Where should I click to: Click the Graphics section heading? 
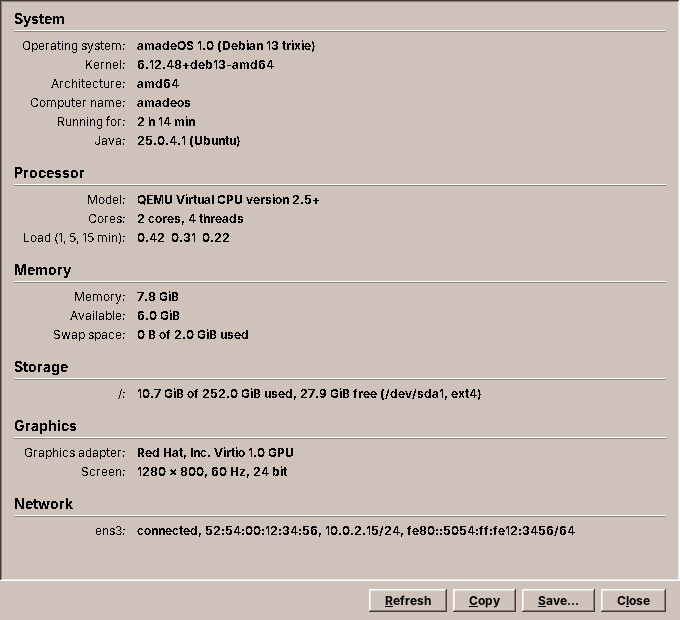45,426
